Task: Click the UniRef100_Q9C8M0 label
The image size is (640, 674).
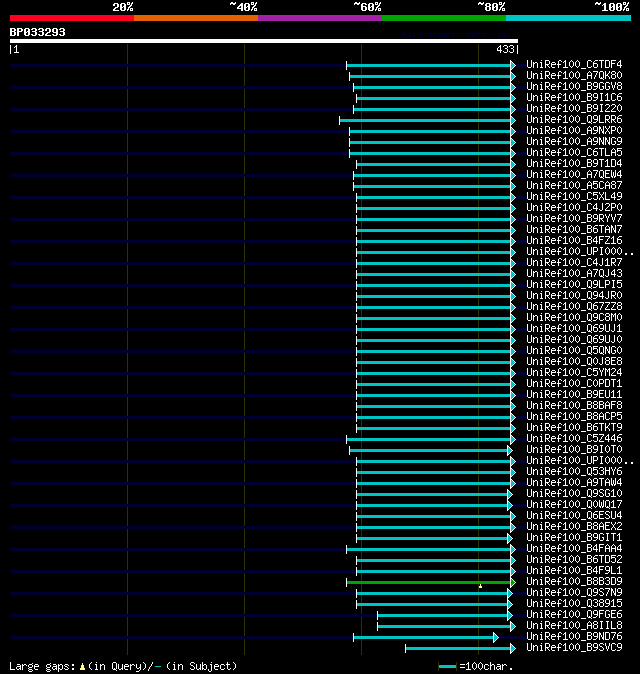Action: coord(574,318)
